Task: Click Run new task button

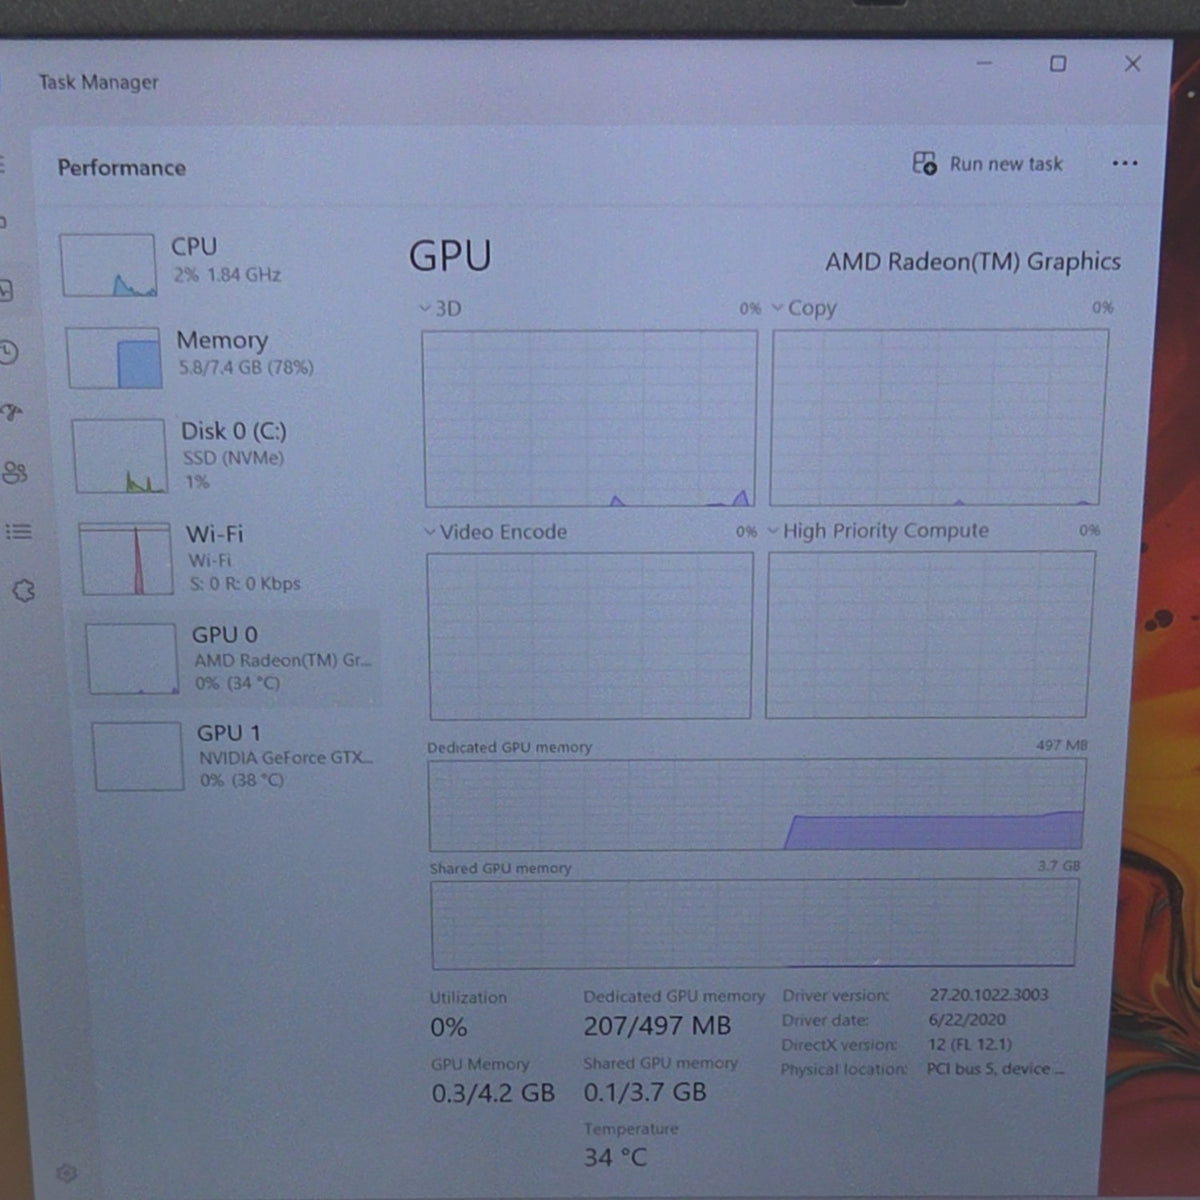Action: point(988,164)
